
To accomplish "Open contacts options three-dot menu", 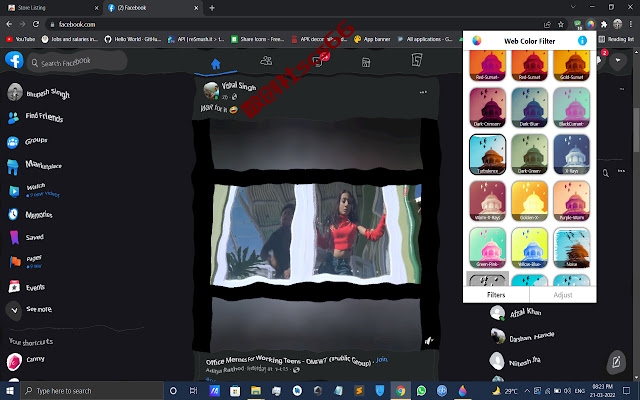I will (x=621, y=171).
